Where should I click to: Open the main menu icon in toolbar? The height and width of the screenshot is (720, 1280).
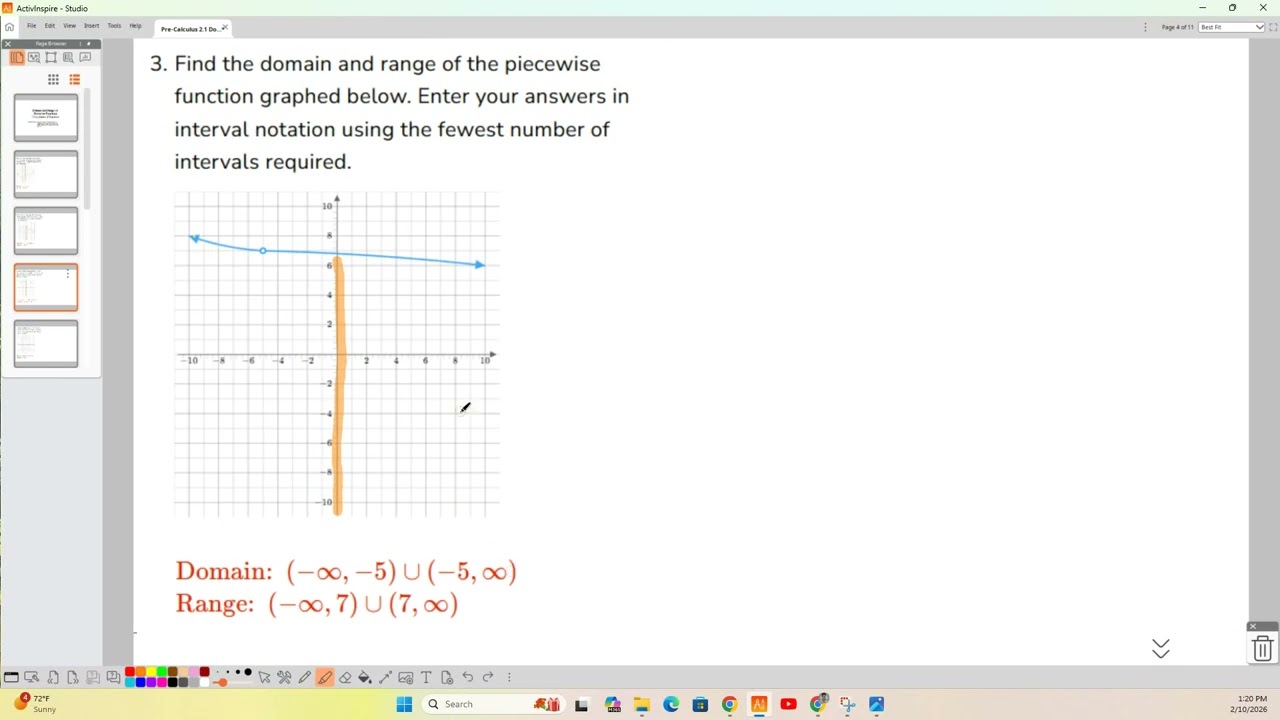(11, 677)
